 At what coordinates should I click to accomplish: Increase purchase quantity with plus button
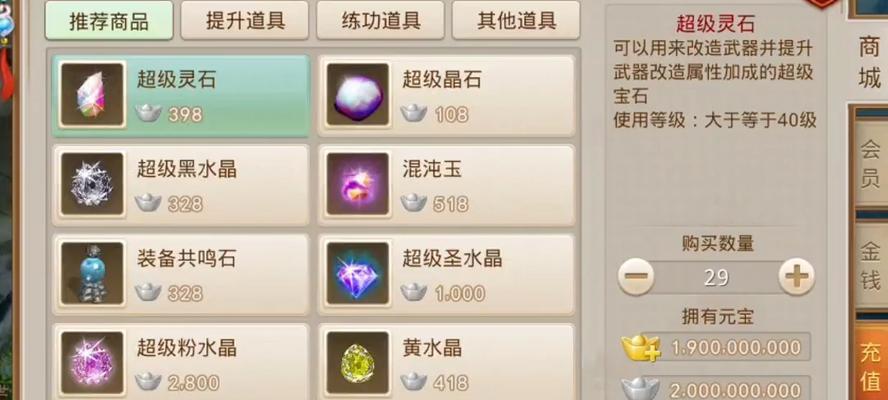[797, 277]
